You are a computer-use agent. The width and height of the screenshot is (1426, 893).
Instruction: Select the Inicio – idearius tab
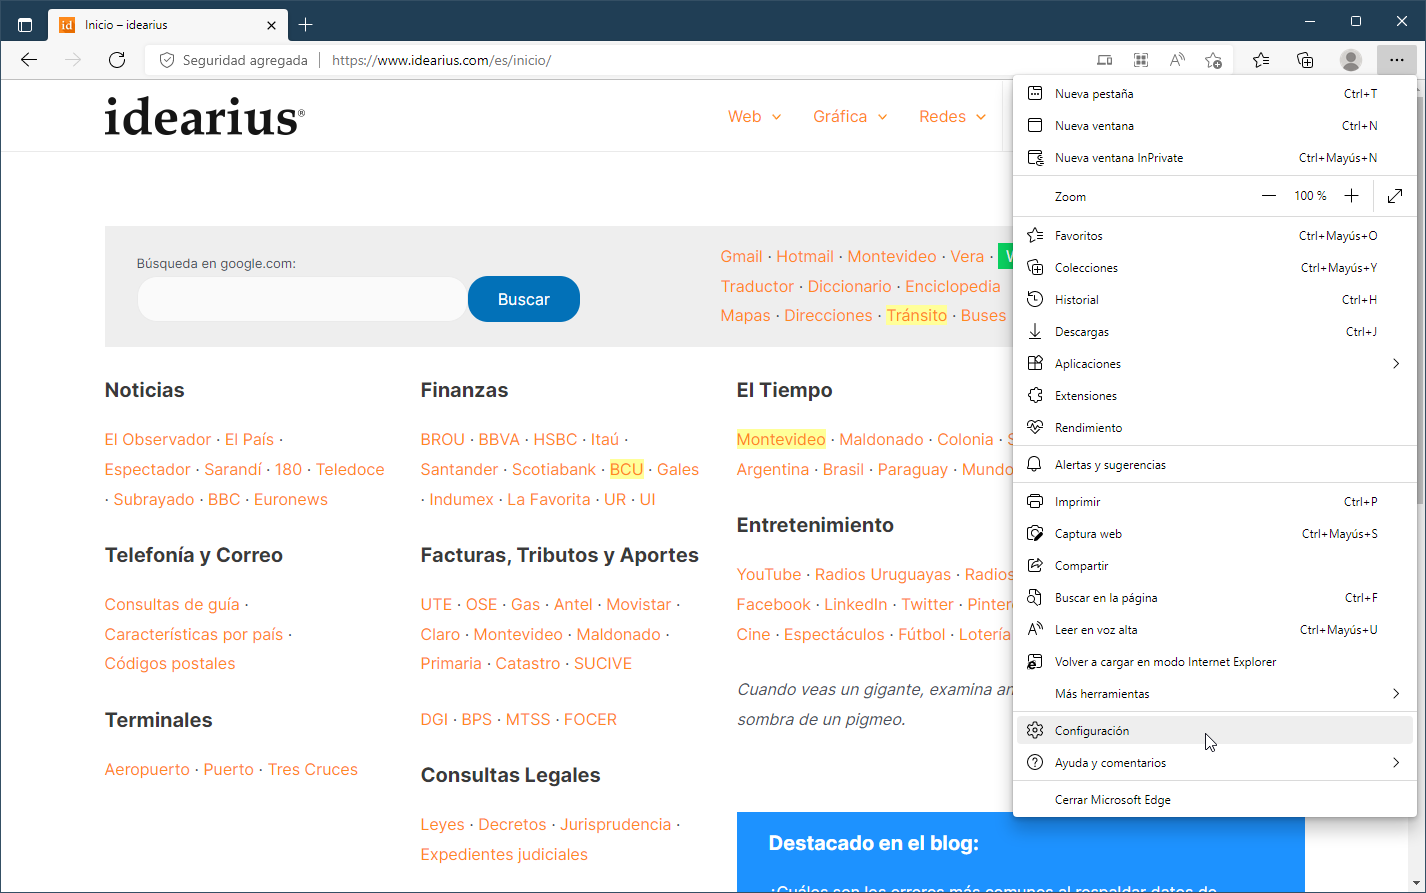click(167, 25)
